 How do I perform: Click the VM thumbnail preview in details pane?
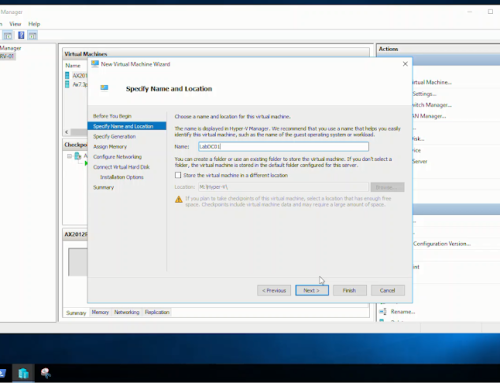pyautogui.click(x=78, y=262)
